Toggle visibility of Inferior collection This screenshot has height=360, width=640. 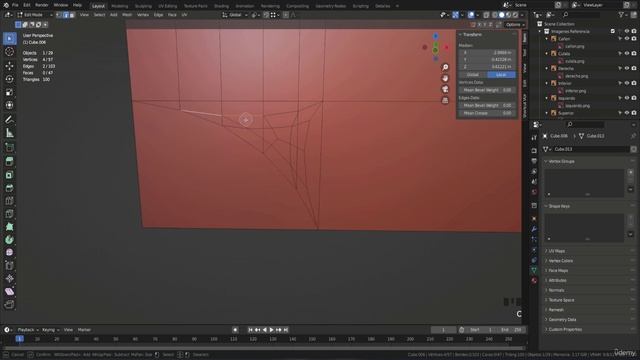coord(627,83)
